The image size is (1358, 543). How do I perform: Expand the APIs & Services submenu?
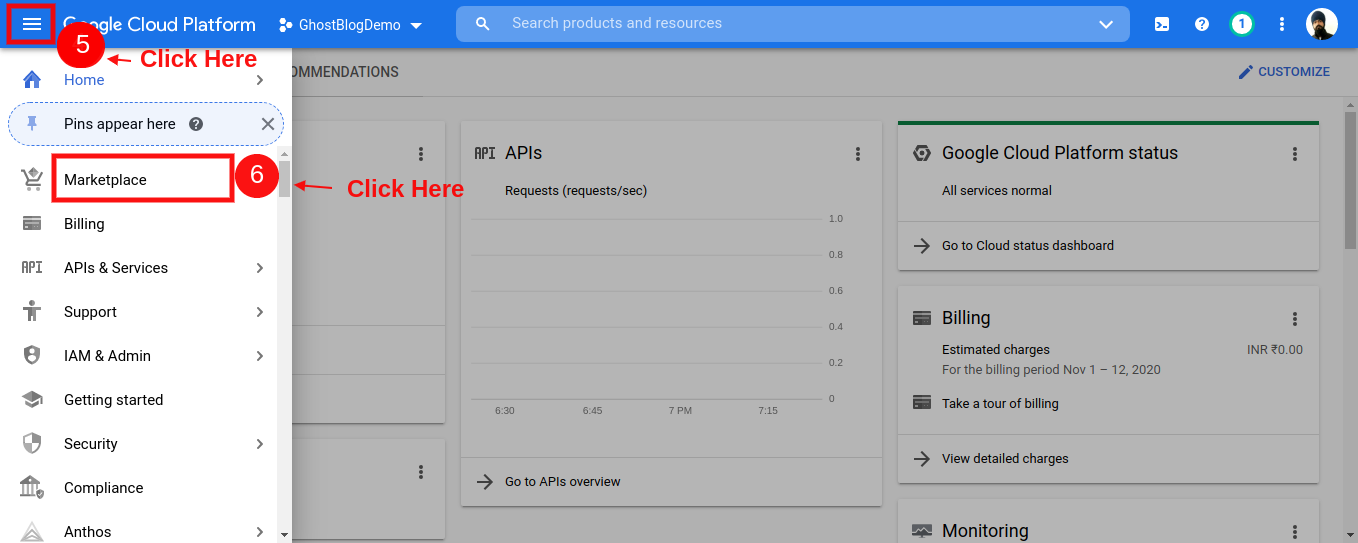pos(259,268)
